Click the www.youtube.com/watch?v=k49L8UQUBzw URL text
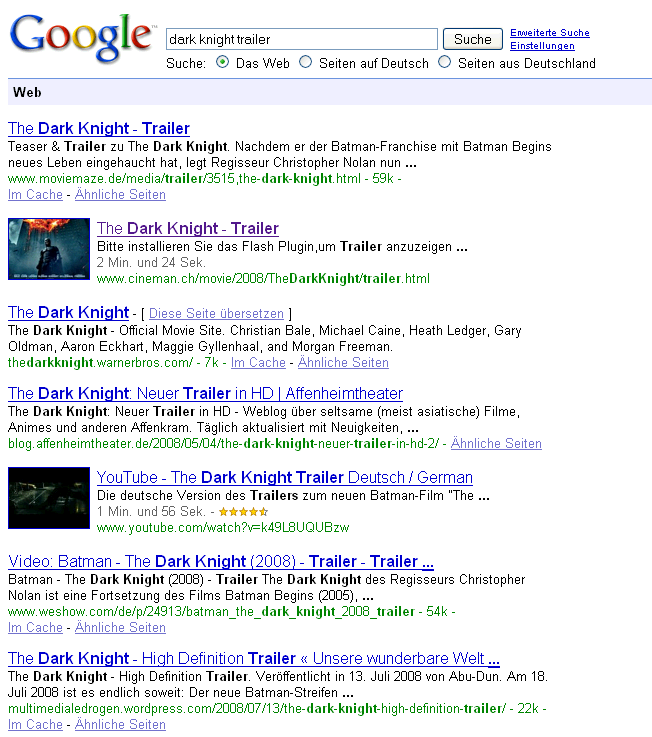 coord(223,528)
